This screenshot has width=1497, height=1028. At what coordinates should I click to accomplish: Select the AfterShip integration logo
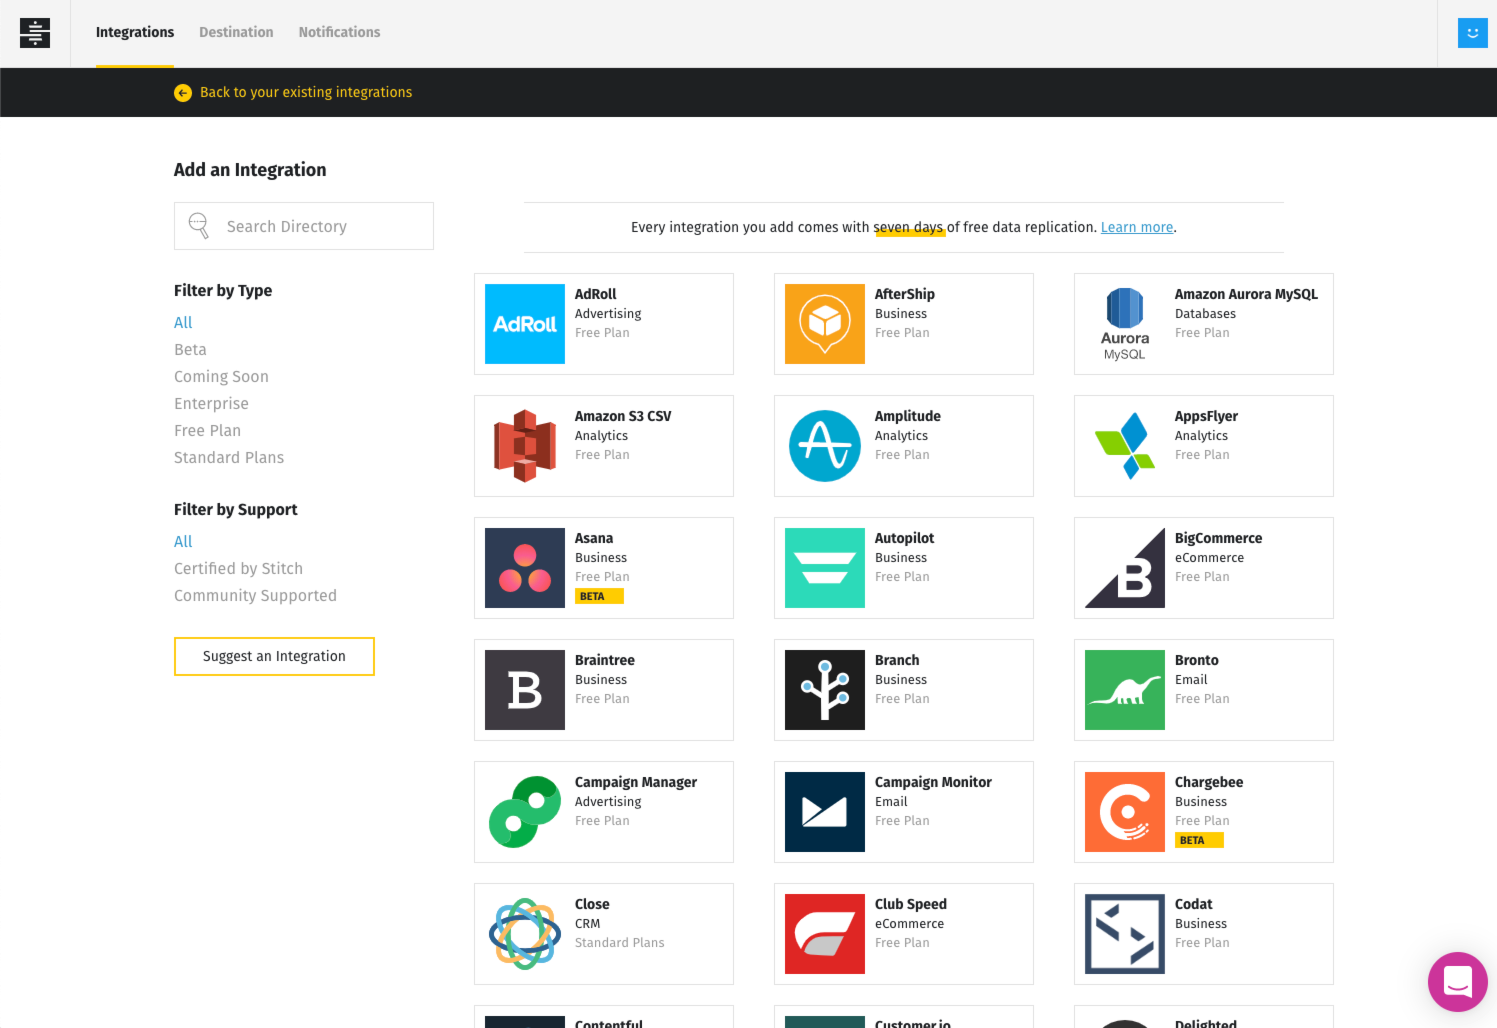pos(825,324)
